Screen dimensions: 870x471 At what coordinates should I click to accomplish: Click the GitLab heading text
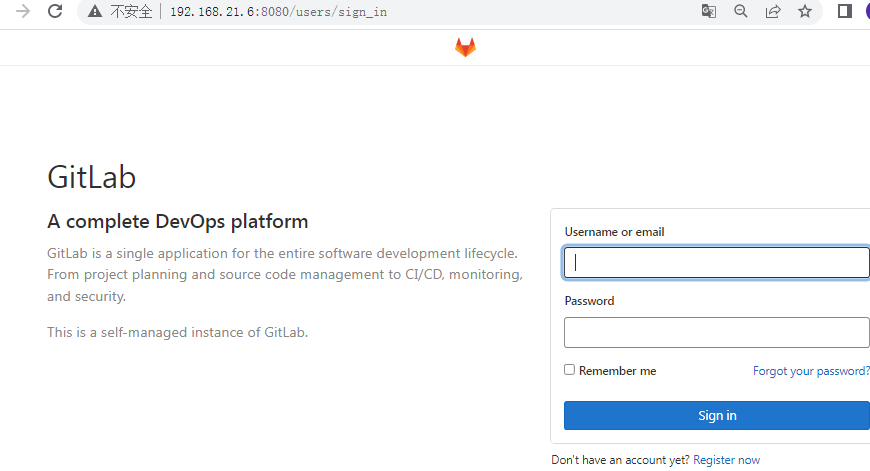click(92, 178)
